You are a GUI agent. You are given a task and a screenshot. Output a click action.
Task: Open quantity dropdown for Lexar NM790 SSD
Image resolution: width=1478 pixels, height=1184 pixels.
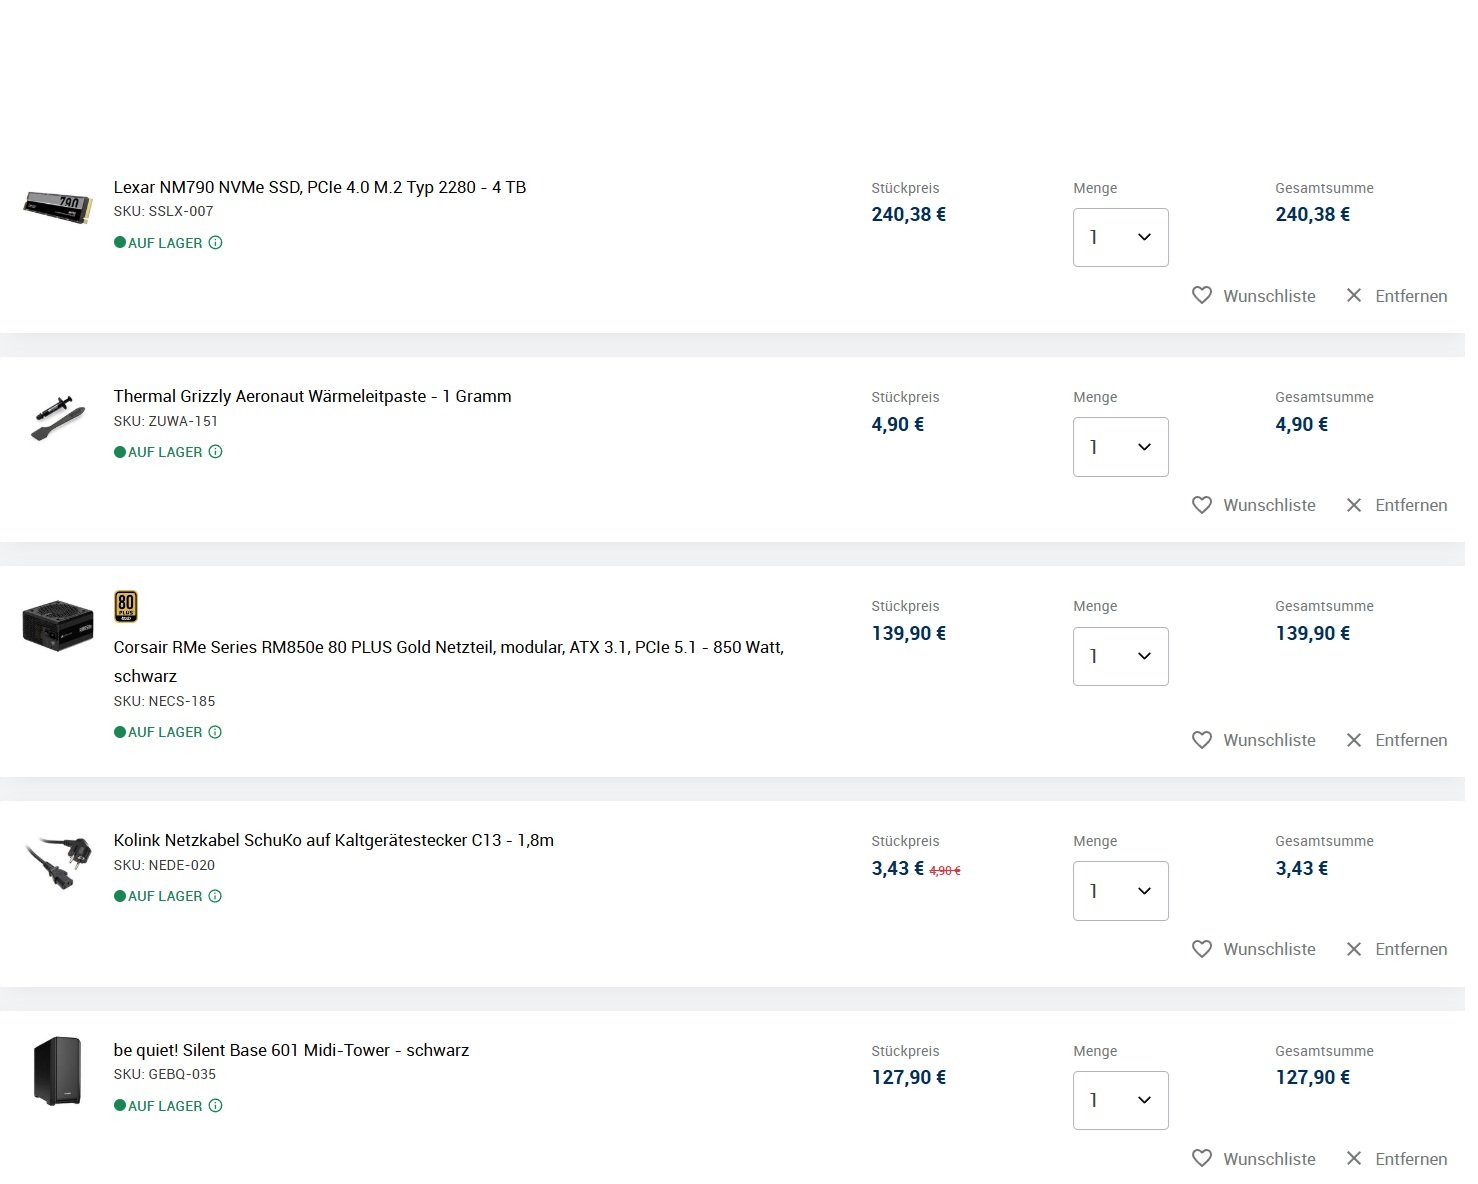coord(1120,237)
